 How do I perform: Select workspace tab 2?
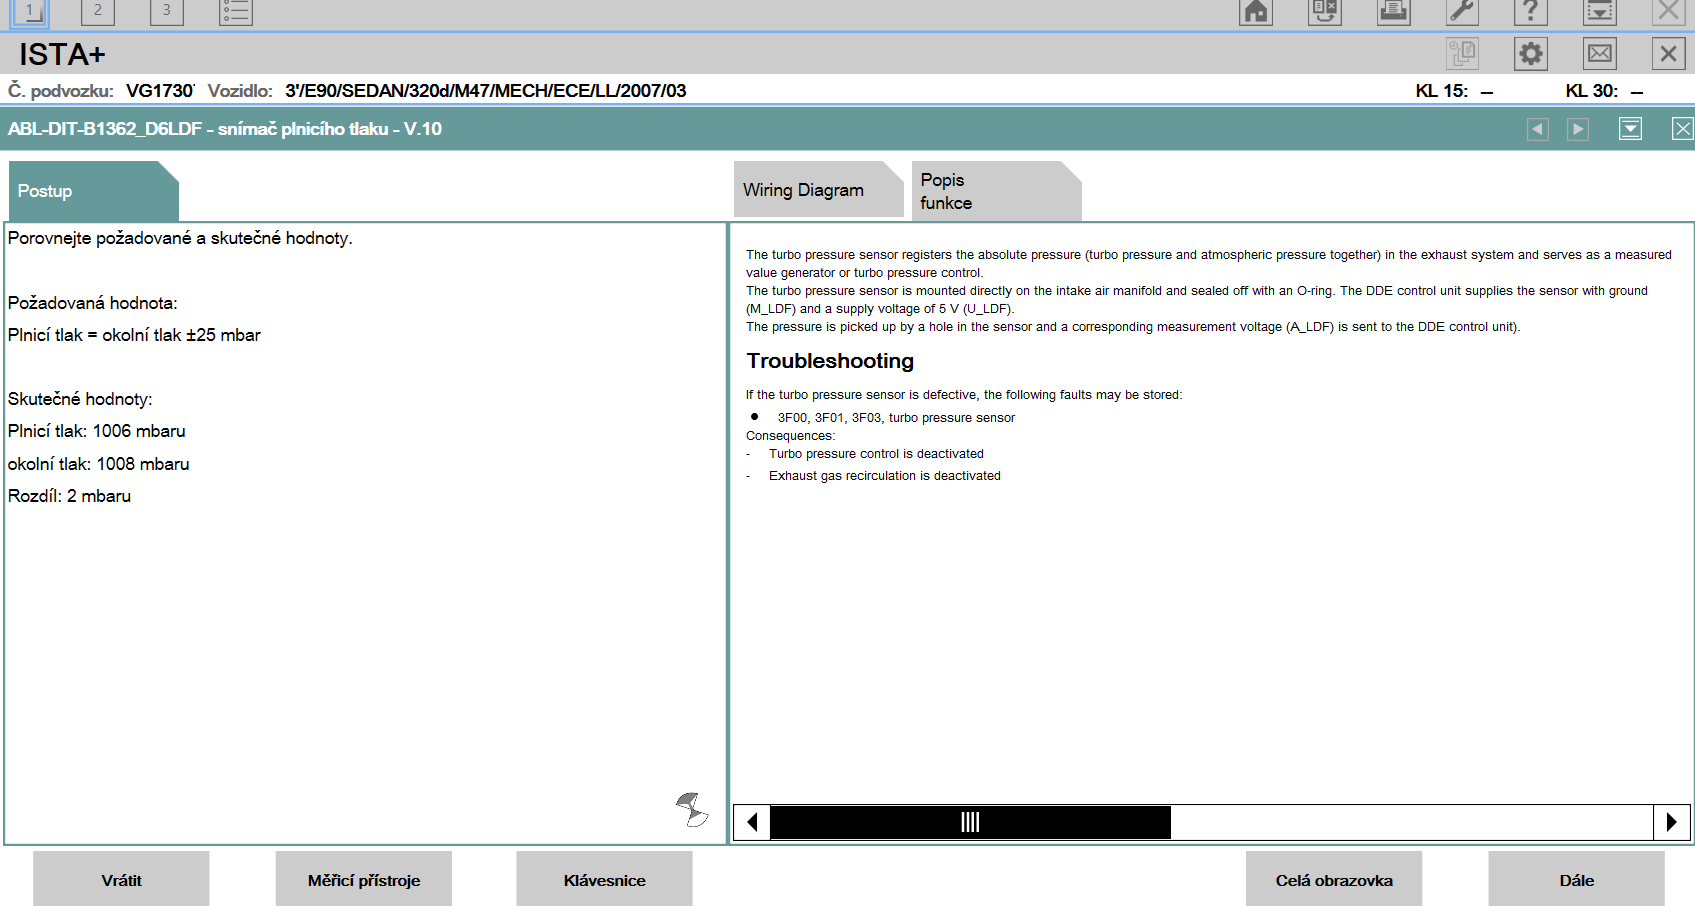(x=98, y=11)
